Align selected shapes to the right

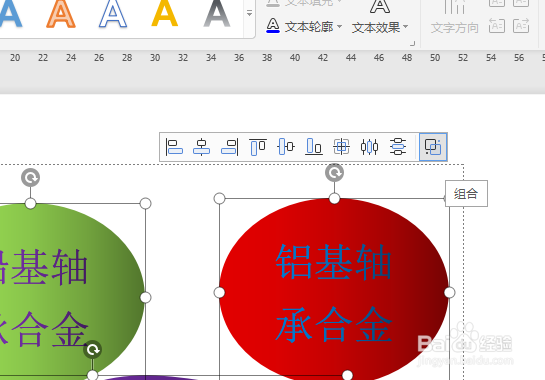229,147
